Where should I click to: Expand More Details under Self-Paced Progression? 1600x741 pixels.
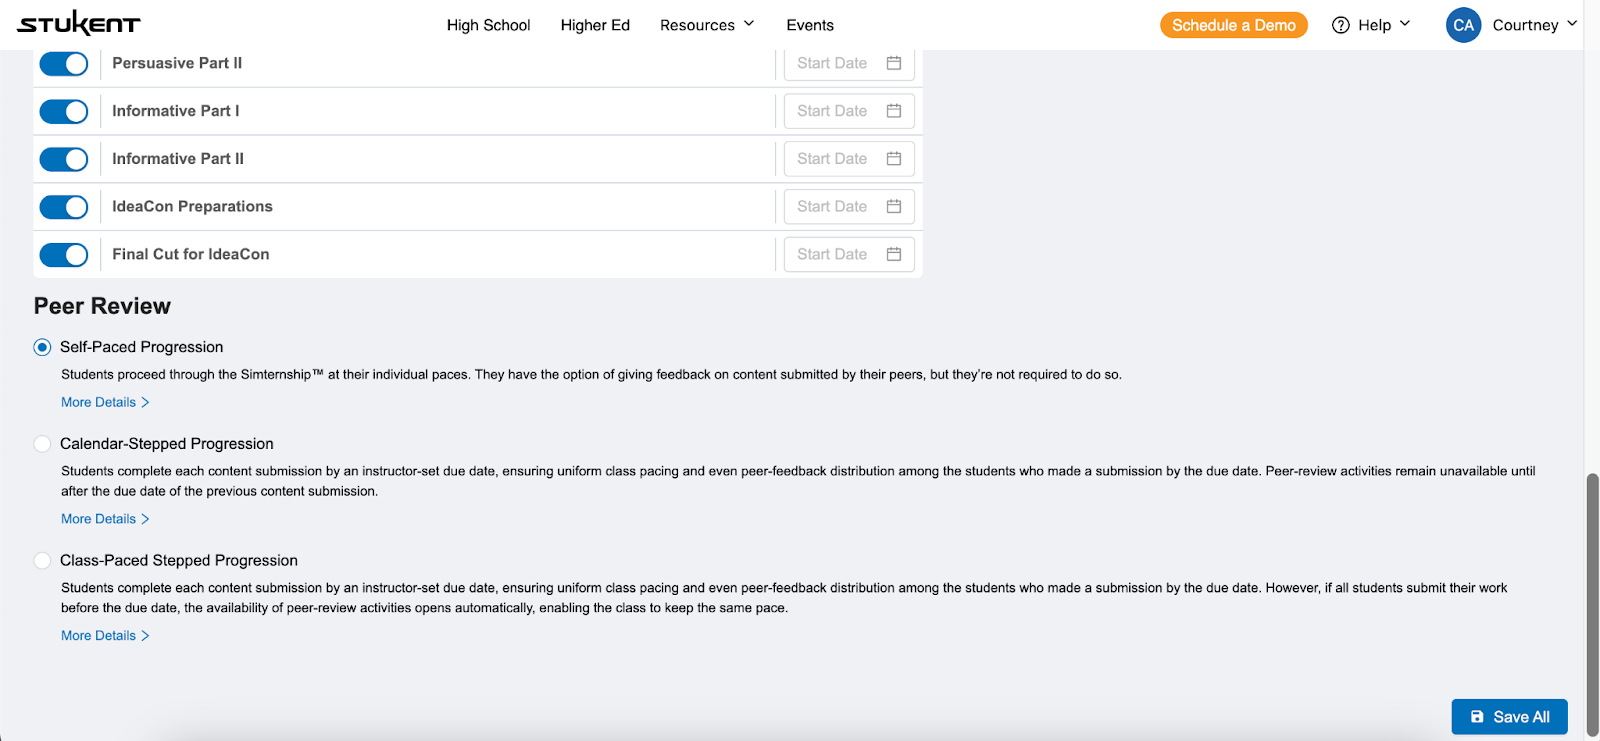pos(105,402)
